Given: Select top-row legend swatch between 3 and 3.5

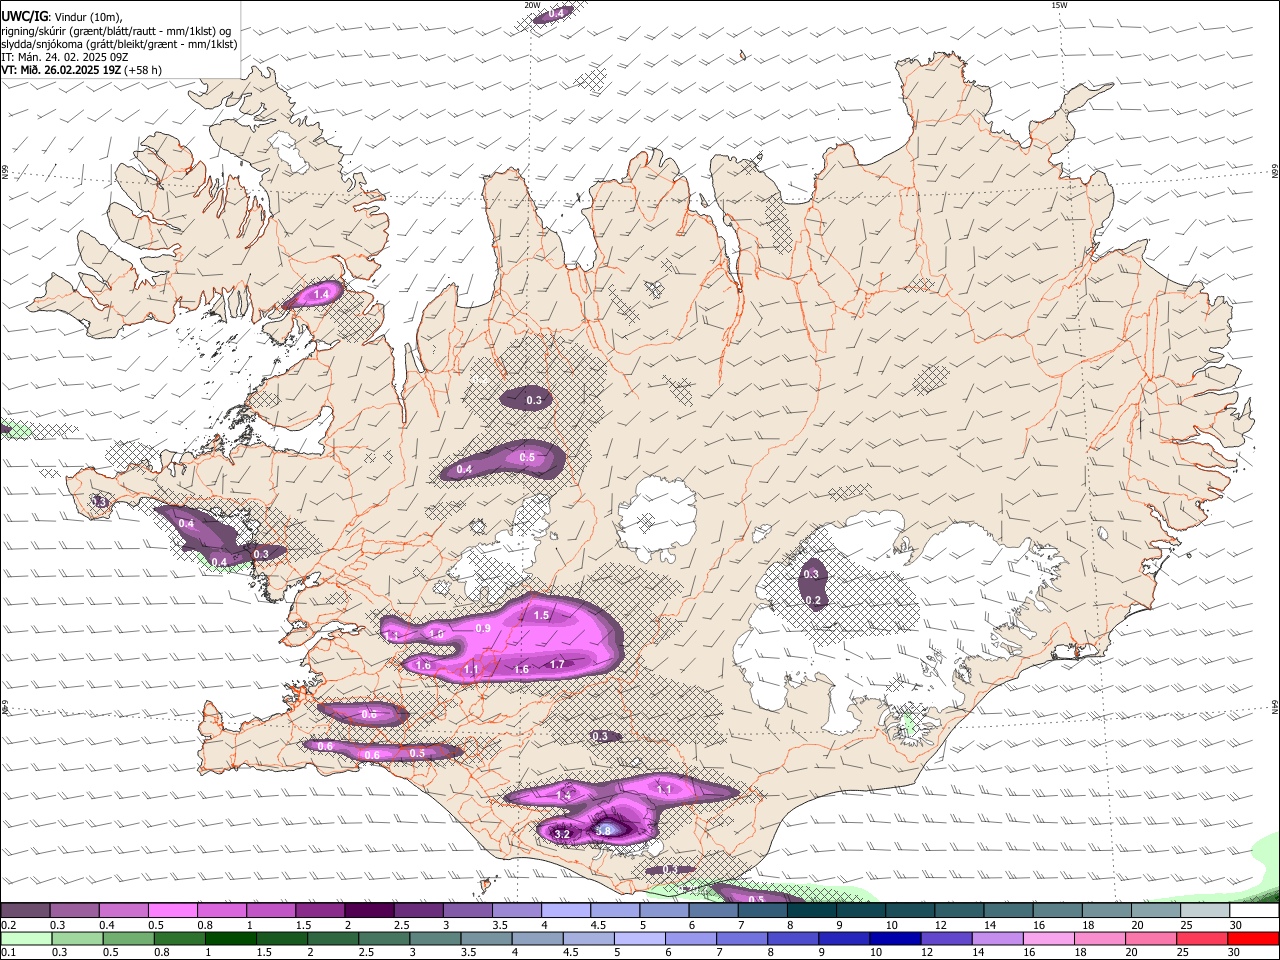Looking at the screenshot, I should pos(467,910).
